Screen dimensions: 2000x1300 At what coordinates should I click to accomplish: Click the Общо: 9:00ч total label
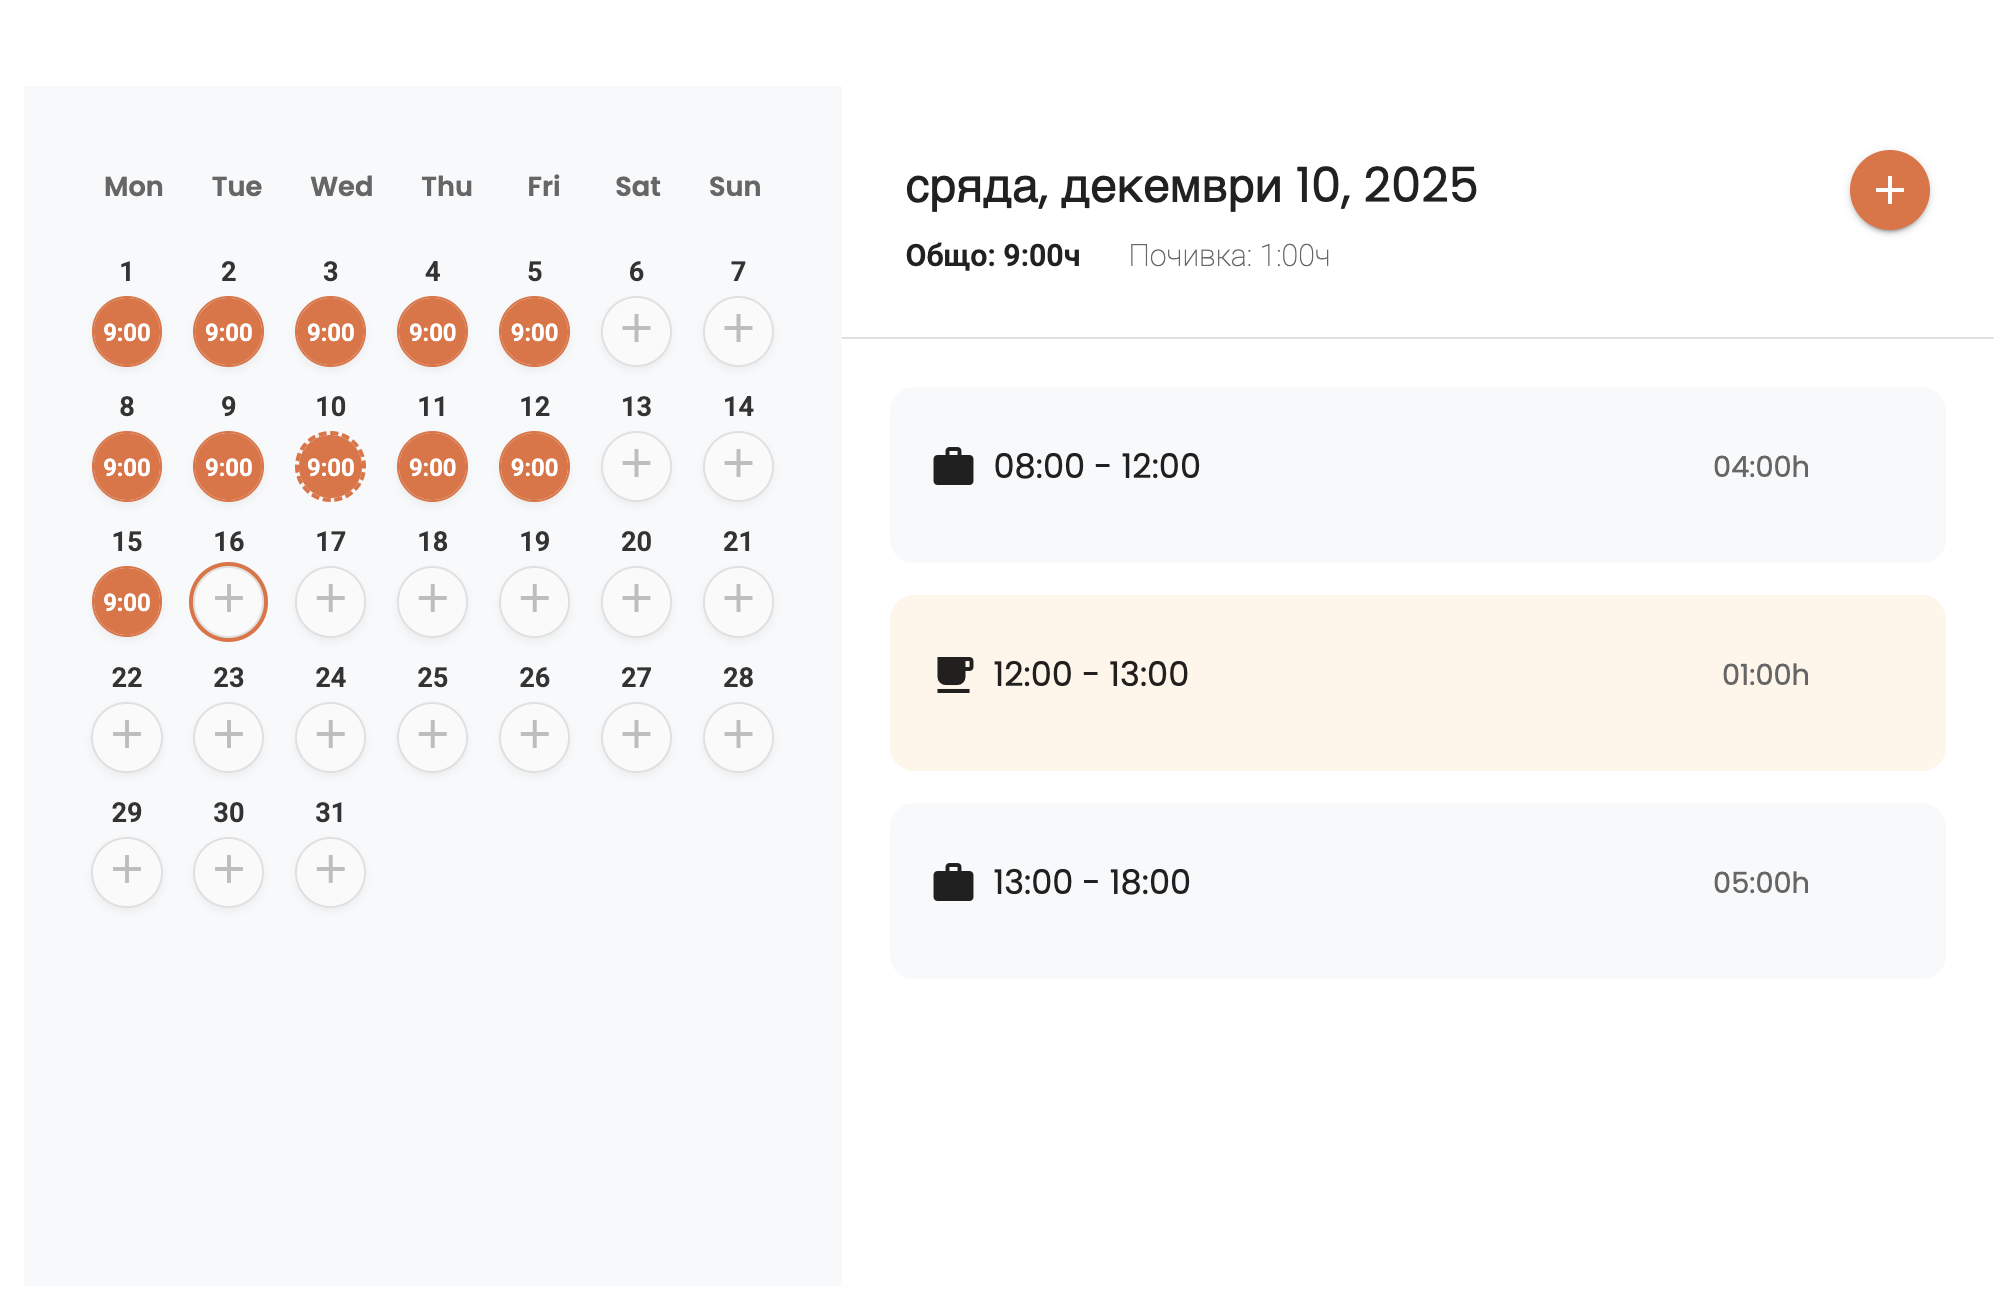(x=993, y=256)
